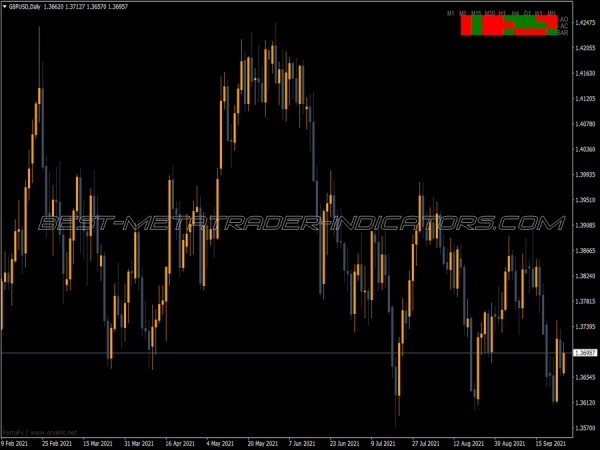Click the H4 timeframe label
The image size is (600, 450).
point(515,13)
